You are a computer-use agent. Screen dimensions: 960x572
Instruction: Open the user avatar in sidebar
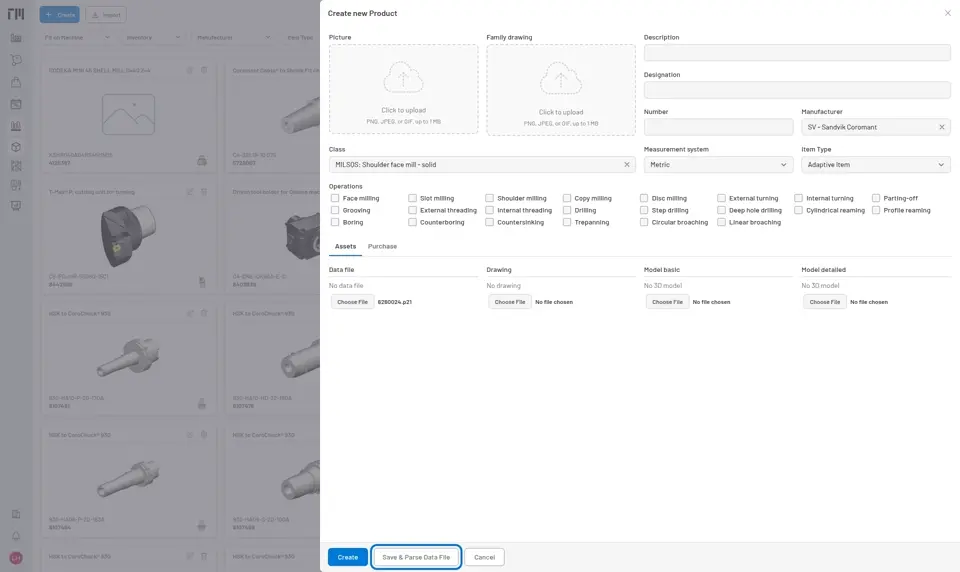16,558
